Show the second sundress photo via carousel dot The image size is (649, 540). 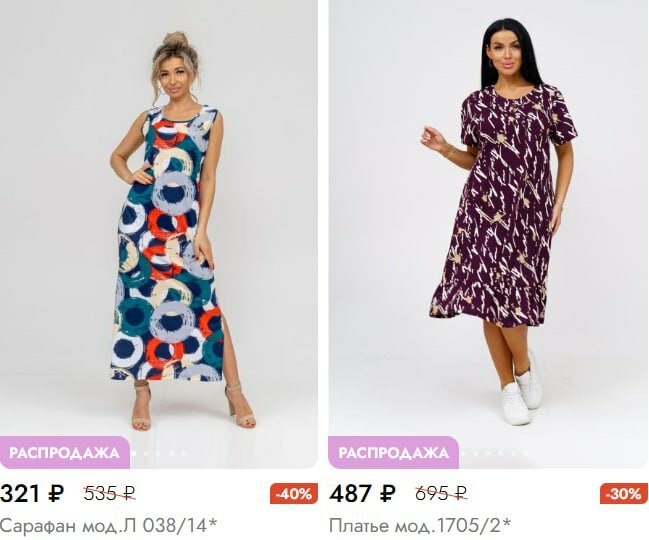(146, 454)
